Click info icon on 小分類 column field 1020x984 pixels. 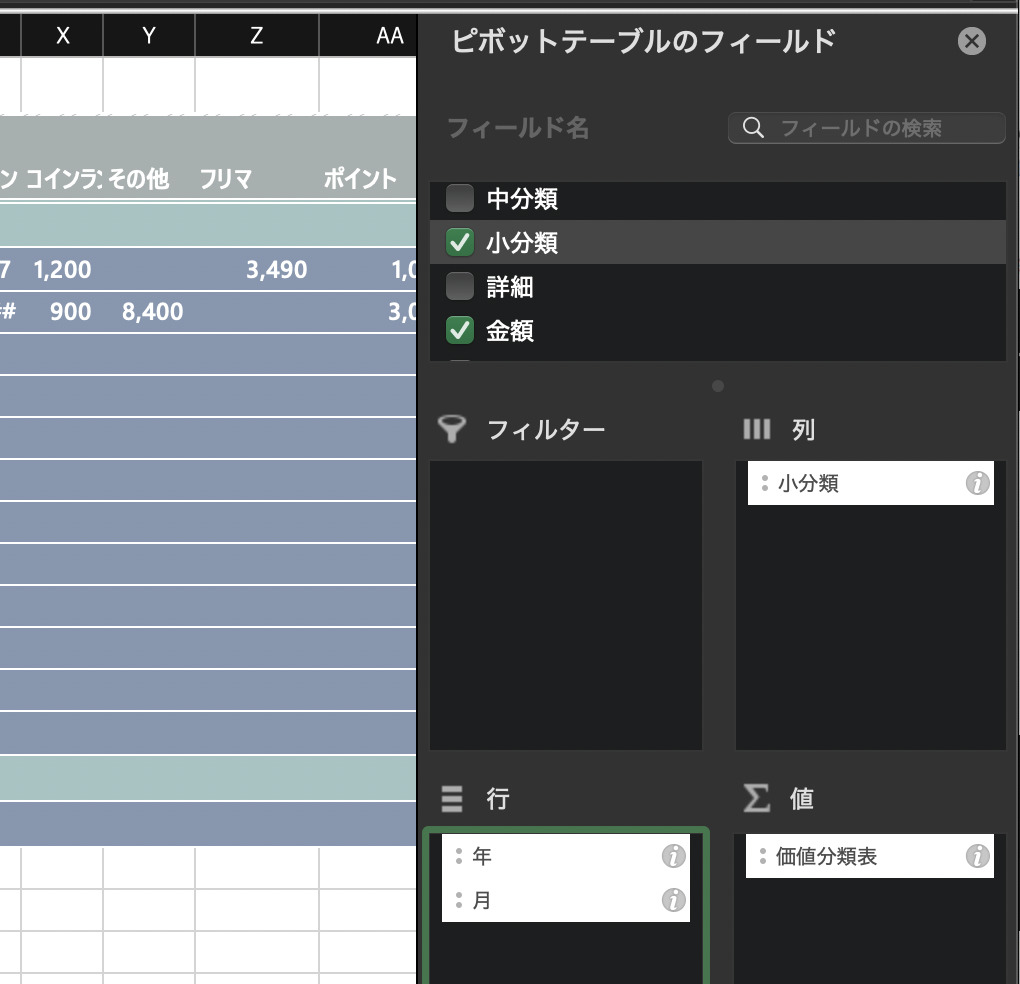tap(976, 484)
